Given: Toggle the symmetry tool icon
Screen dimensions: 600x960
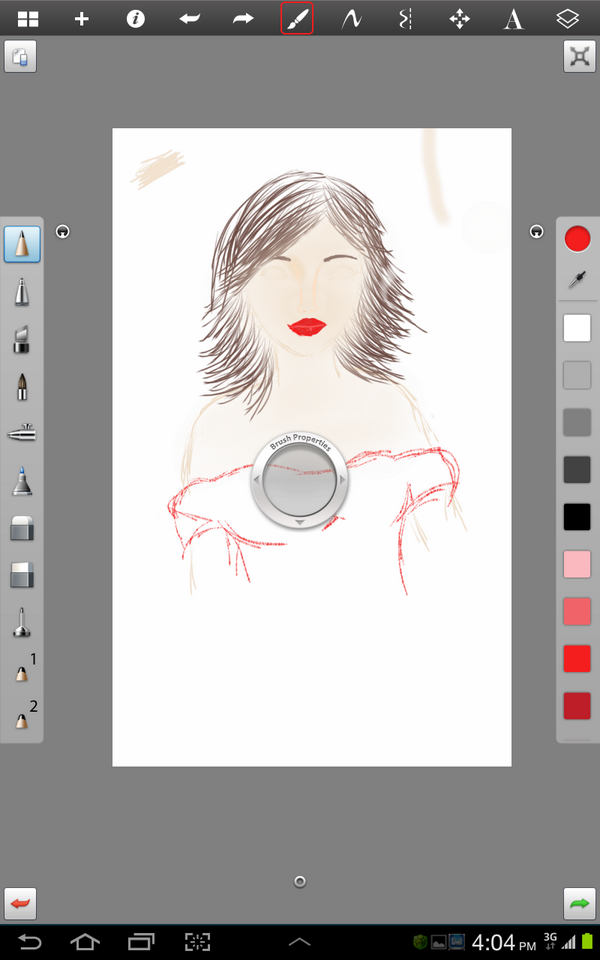Looking at the screenshot, I should [x=405, y=19].
